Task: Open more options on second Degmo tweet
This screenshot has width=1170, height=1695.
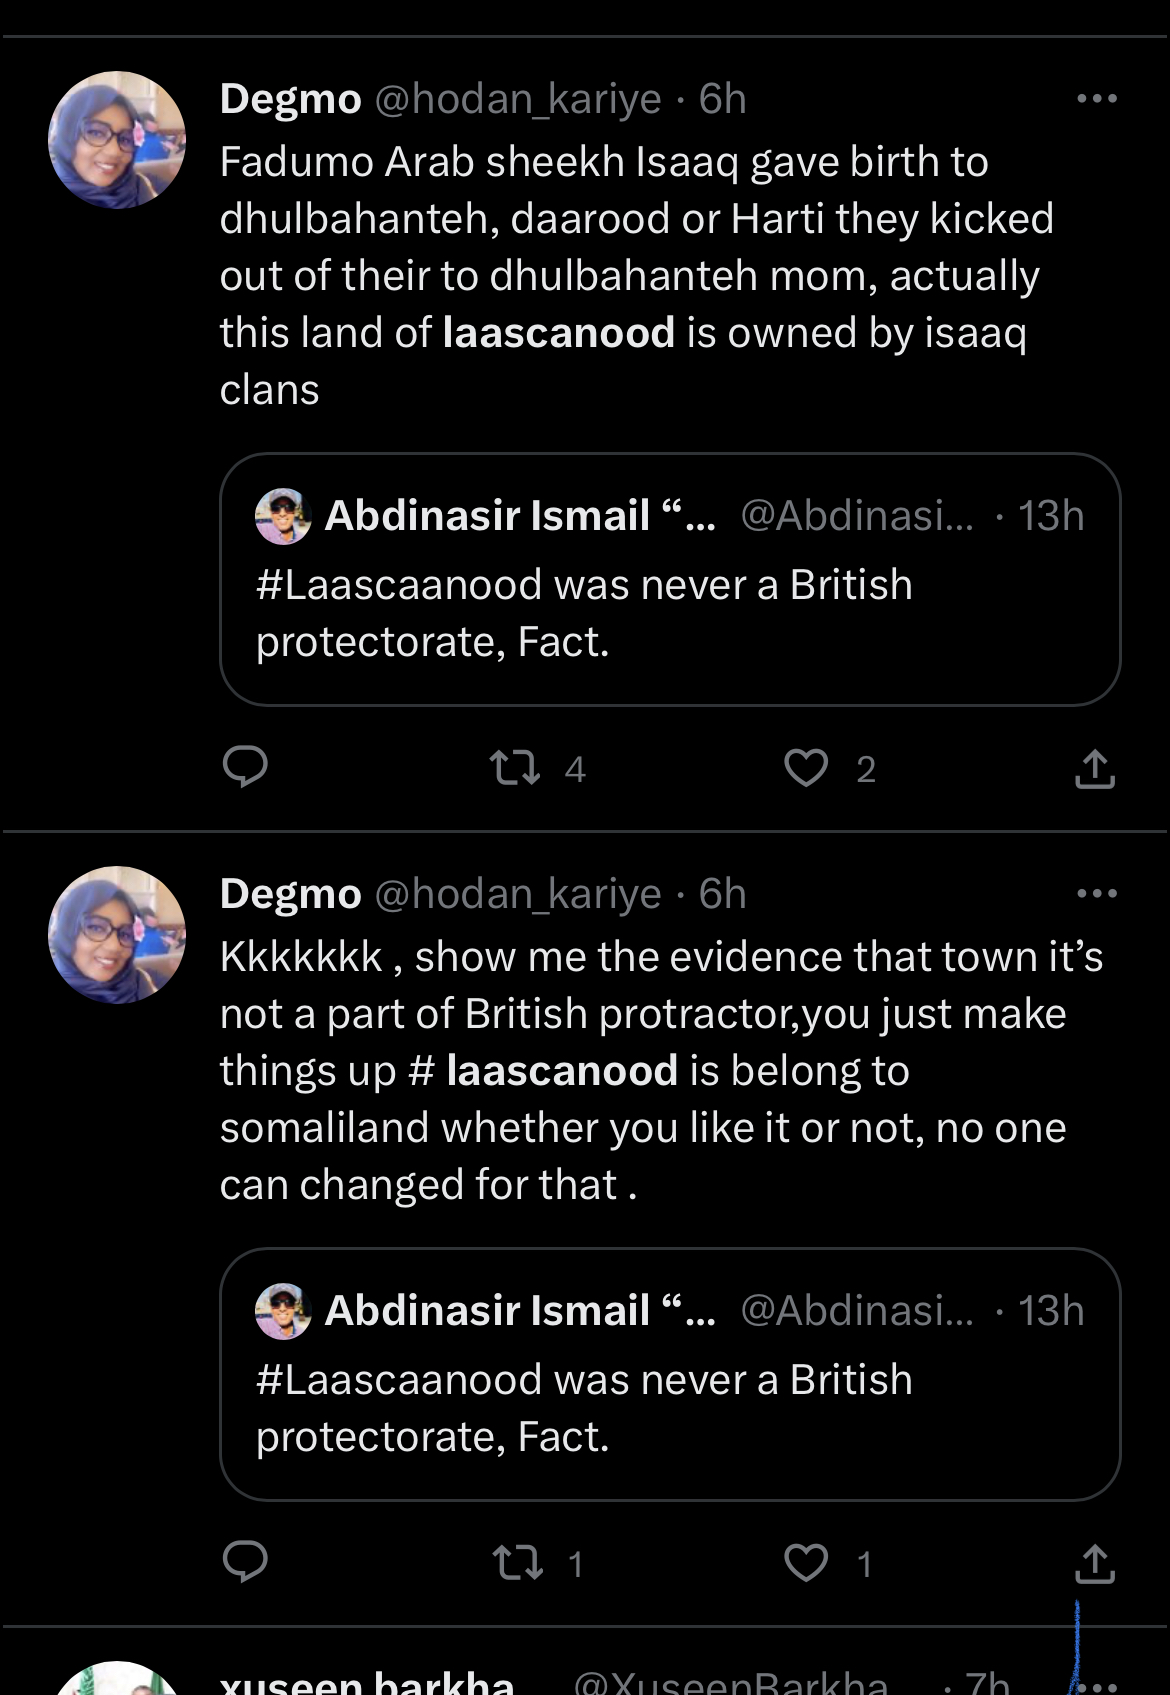Action: coord(1096,894)
